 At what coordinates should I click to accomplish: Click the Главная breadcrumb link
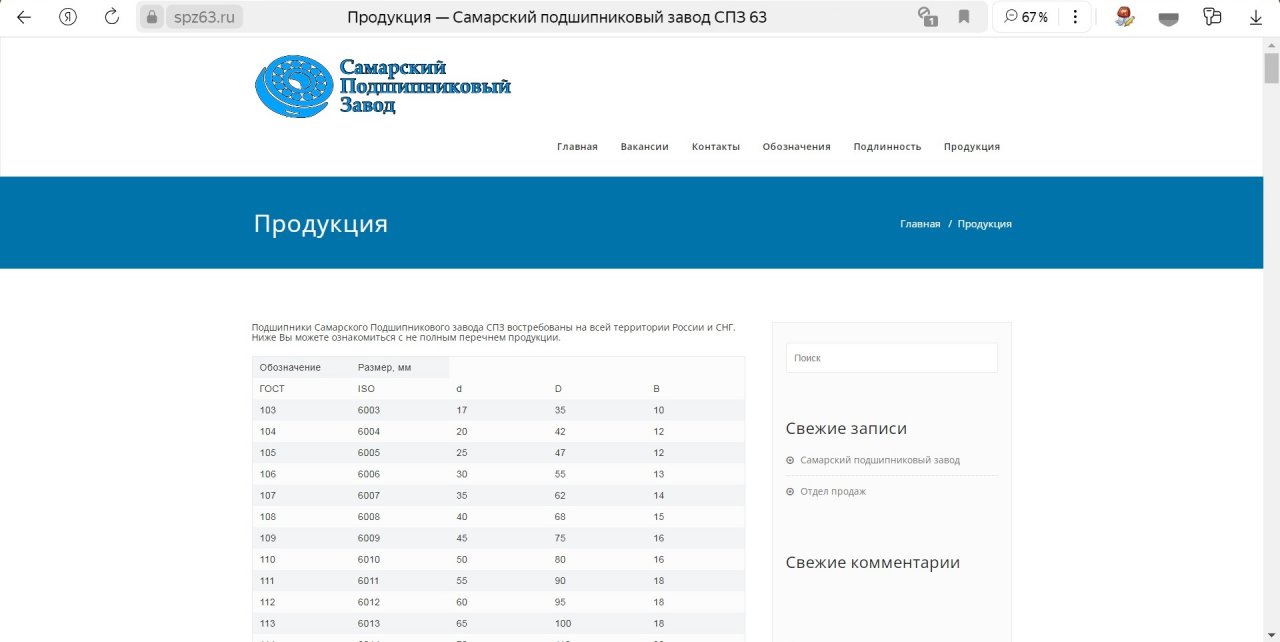pyautogui.click(x=920, y=224)
